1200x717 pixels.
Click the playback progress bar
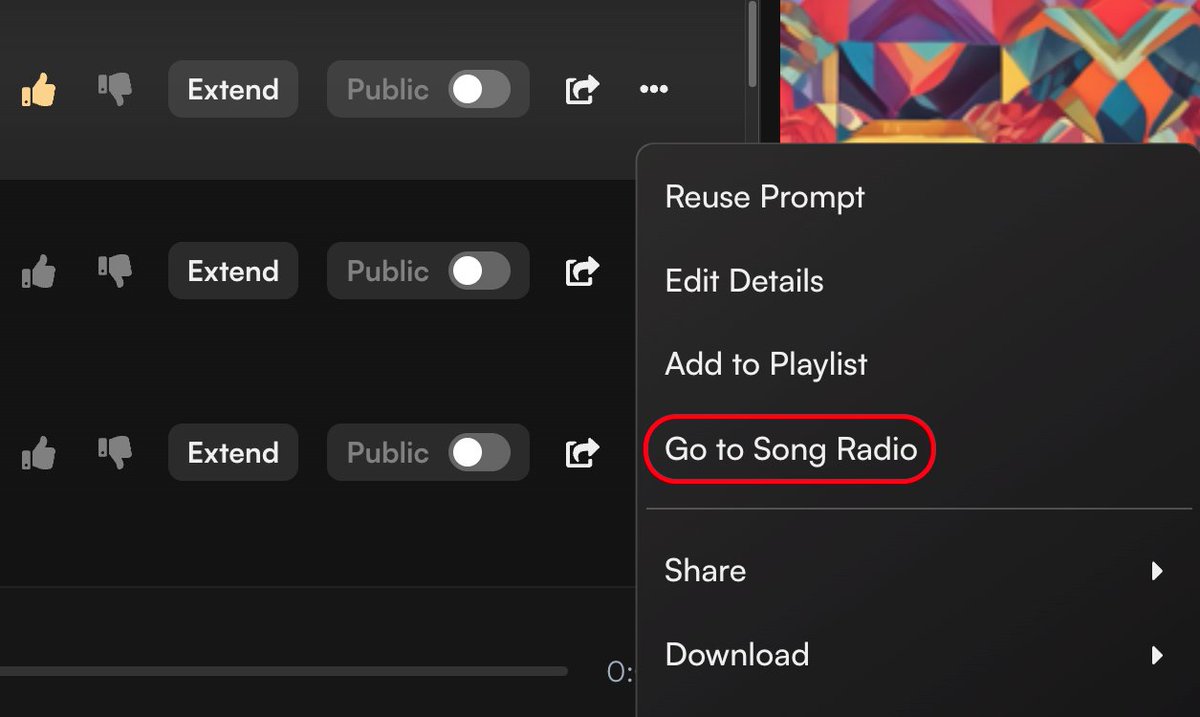coord(283,672)
